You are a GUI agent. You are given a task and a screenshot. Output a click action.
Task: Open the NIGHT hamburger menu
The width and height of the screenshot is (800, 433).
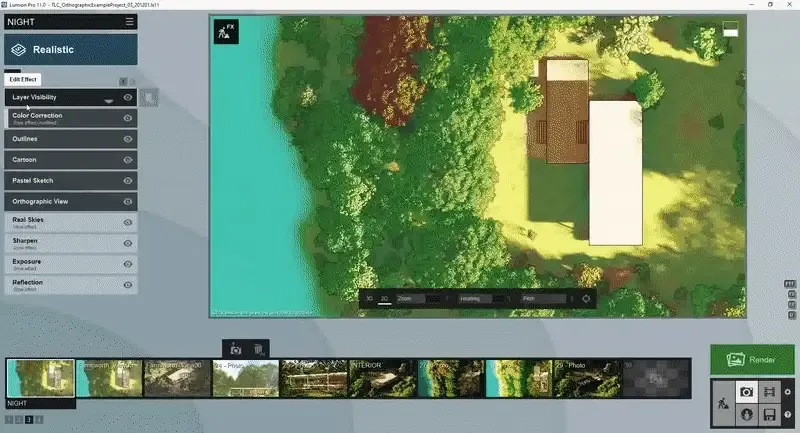pos(130,21)
